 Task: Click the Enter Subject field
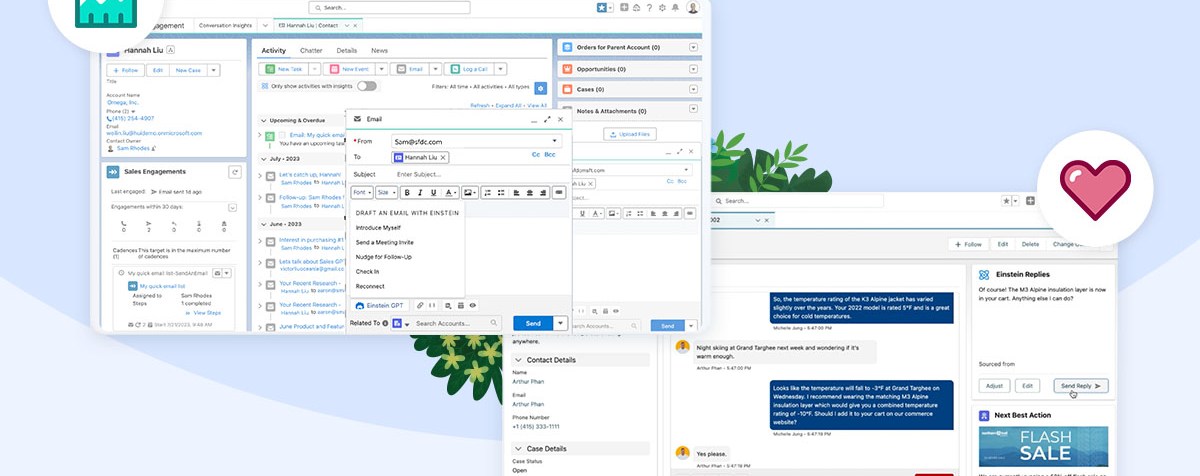pos(480,174)
